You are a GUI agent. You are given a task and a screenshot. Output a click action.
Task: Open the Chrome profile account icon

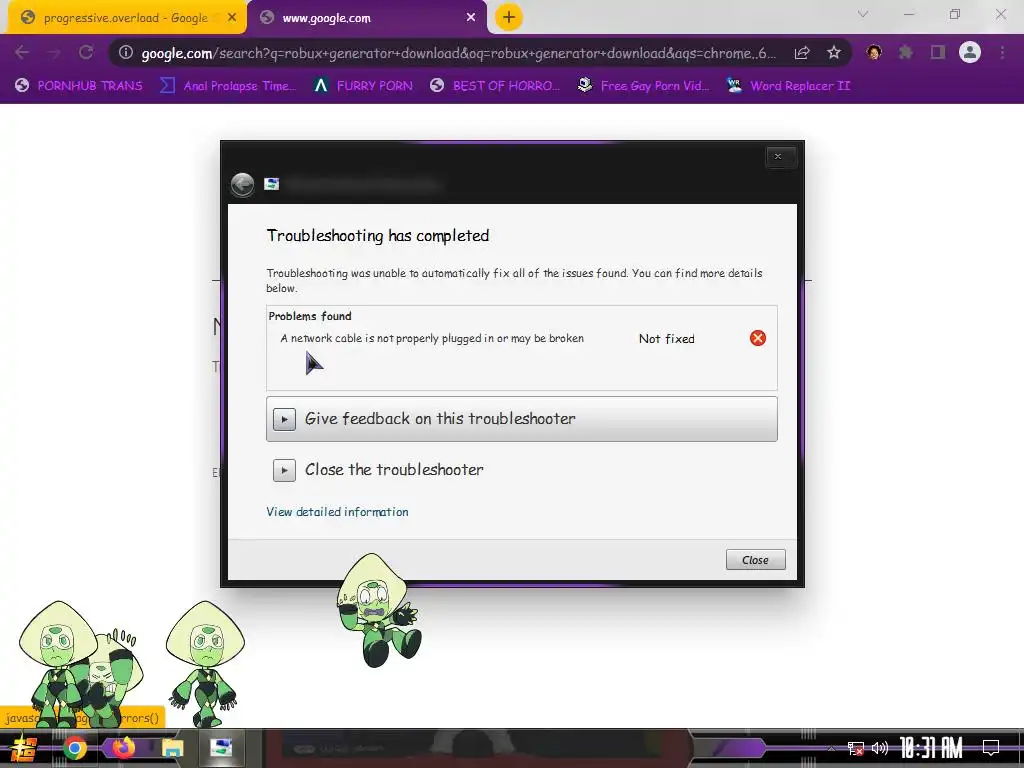tap(970, 53)
